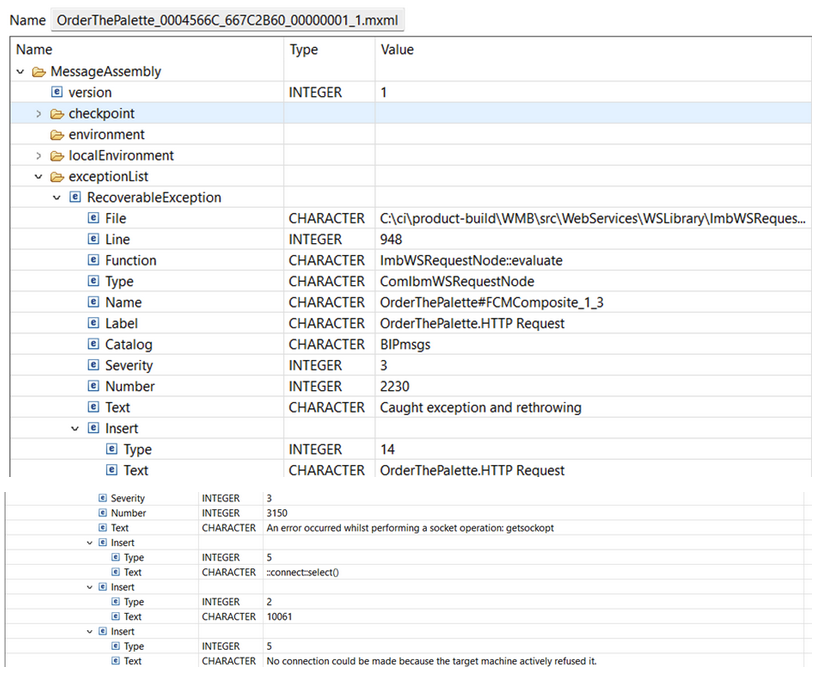Click the version value 1

(x=383, y=92)
